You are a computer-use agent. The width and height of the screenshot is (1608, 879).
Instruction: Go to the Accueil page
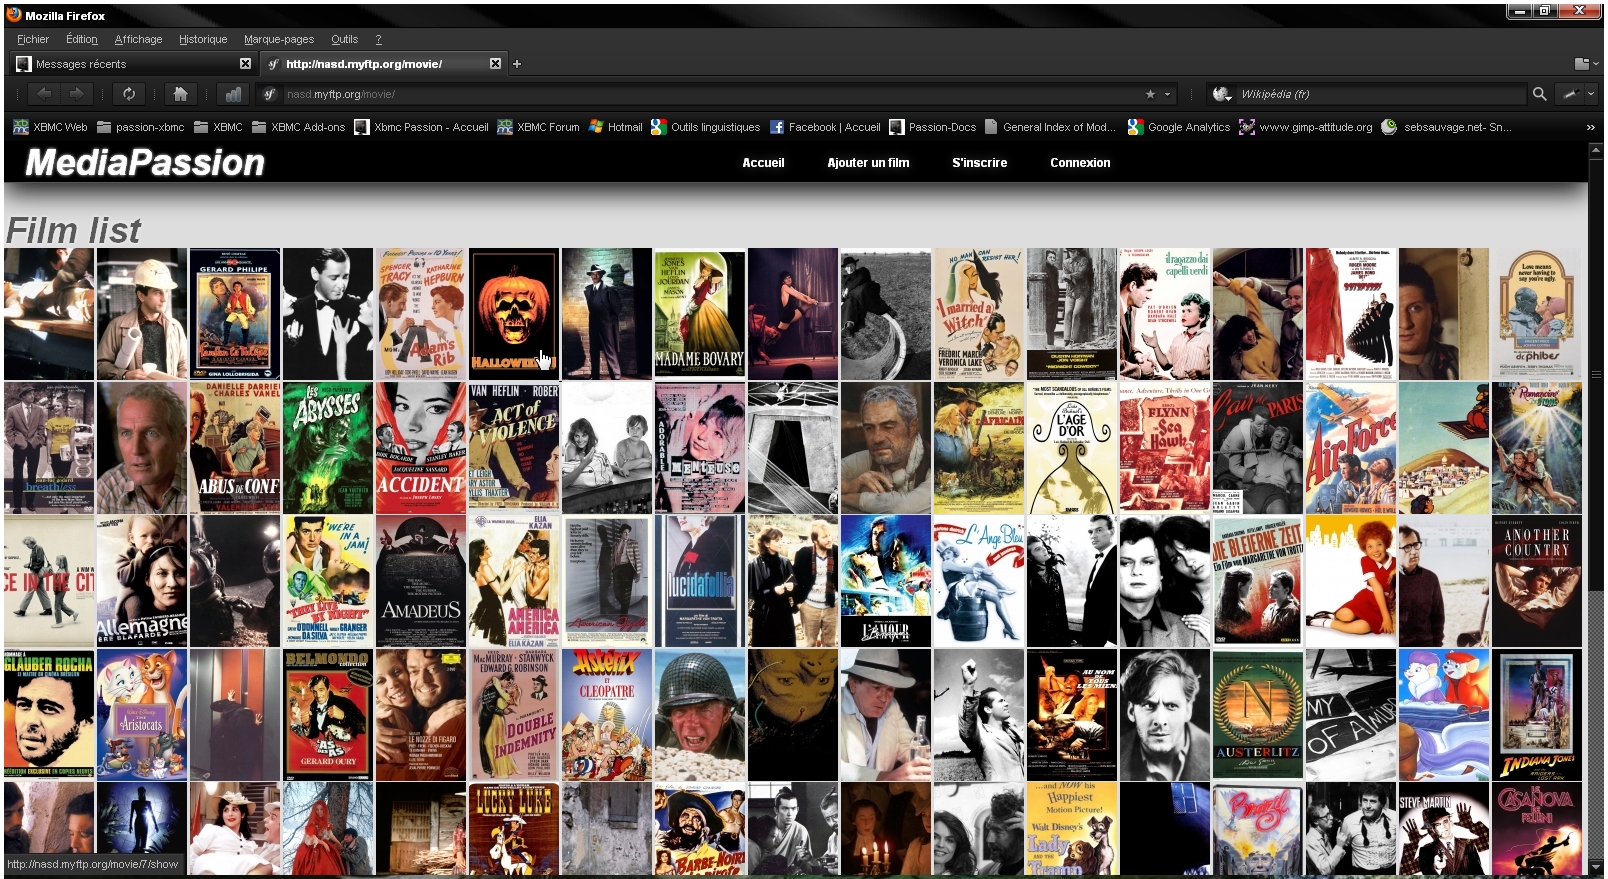tap(763, 163)
